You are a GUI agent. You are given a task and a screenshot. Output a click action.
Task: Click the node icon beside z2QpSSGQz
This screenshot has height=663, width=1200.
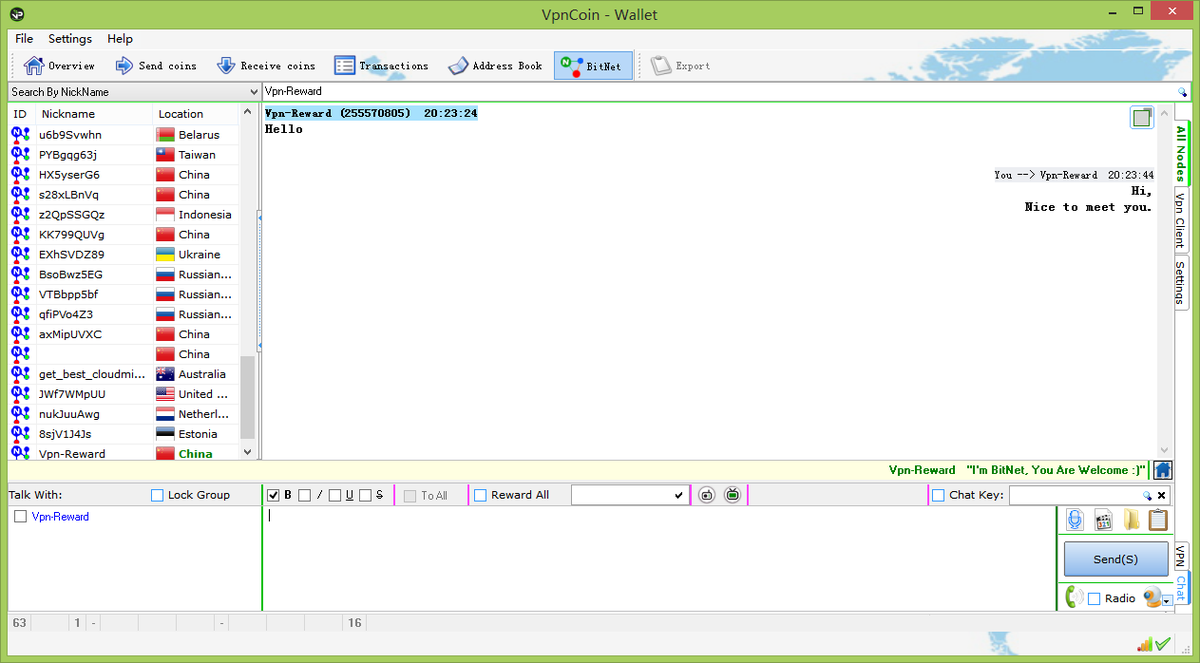(x=20, y=214)
